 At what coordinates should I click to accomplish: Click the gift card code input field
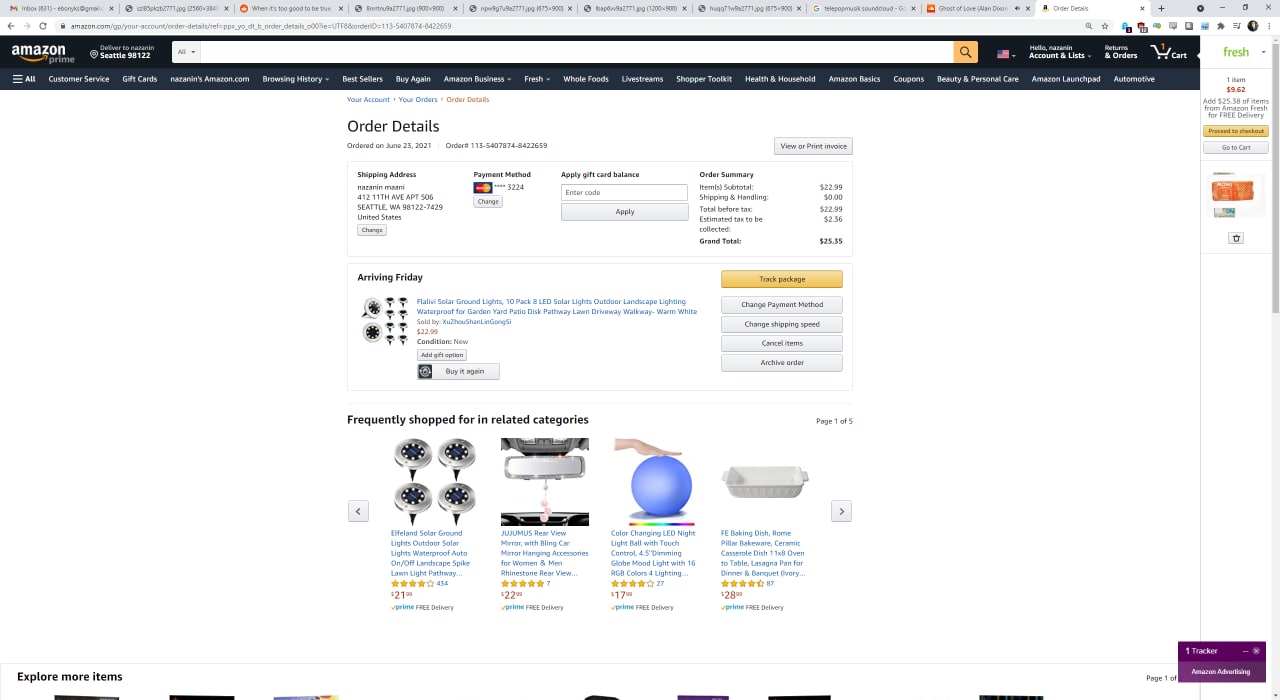coord(625,192)
